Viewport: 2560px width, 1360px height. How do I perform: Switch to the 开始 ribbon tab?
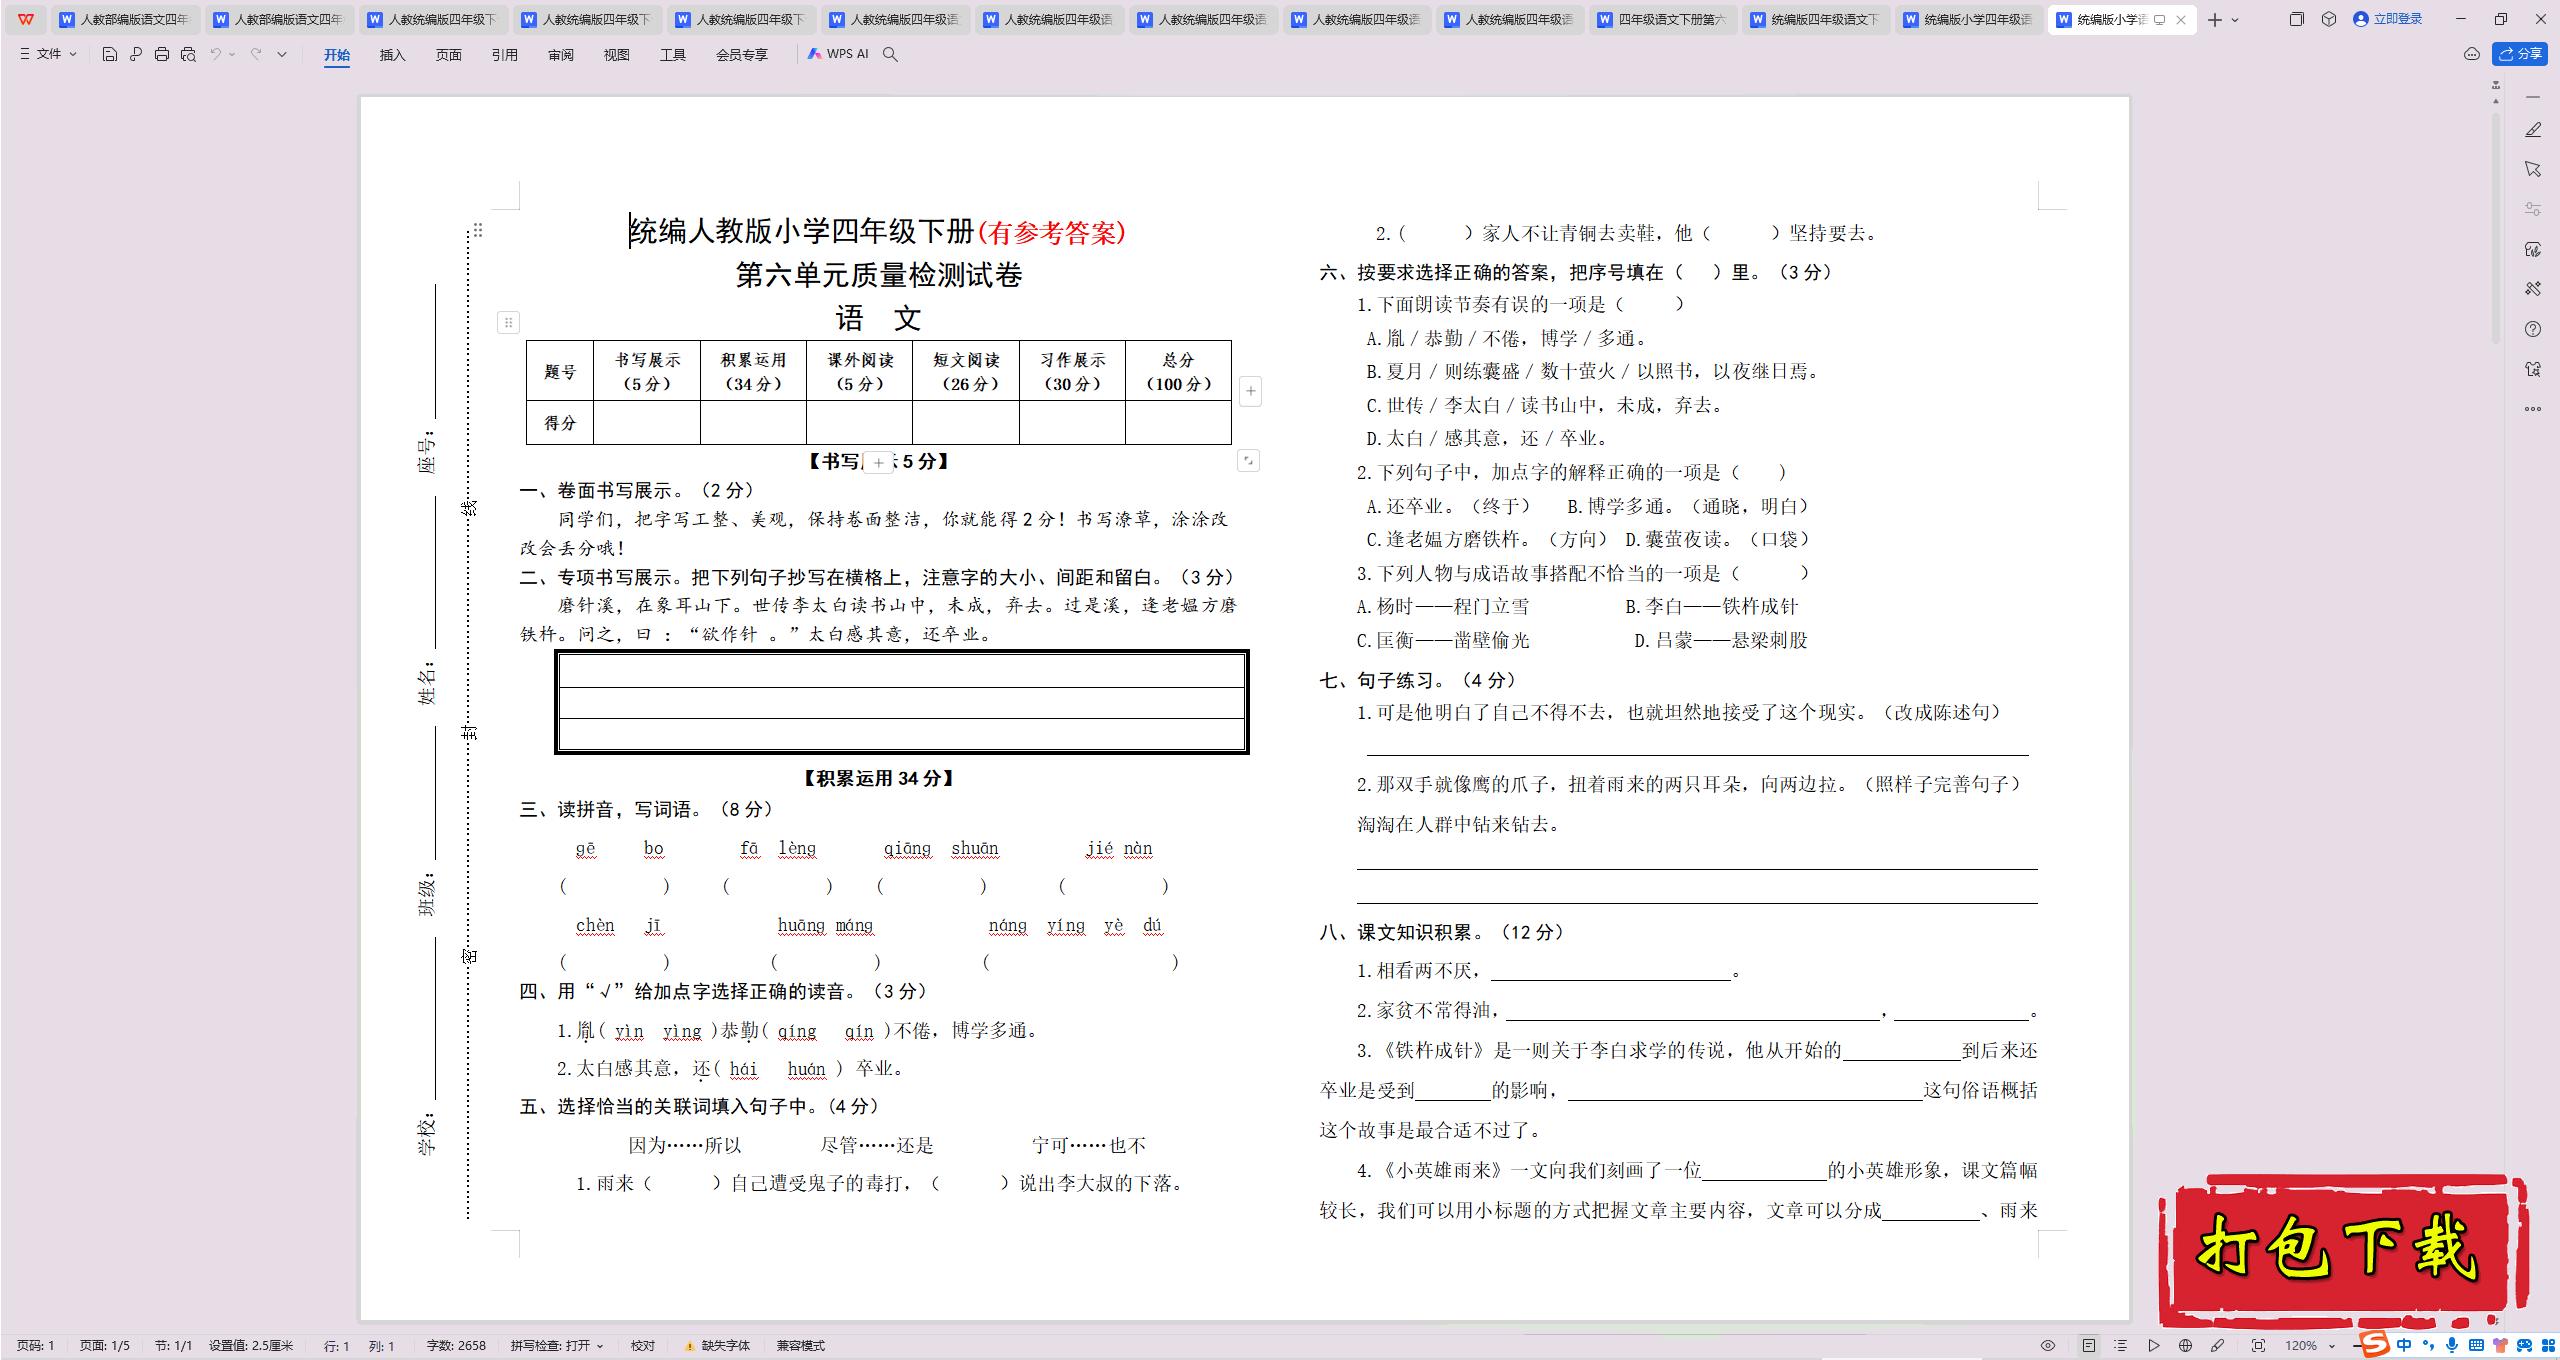point(337,55)
